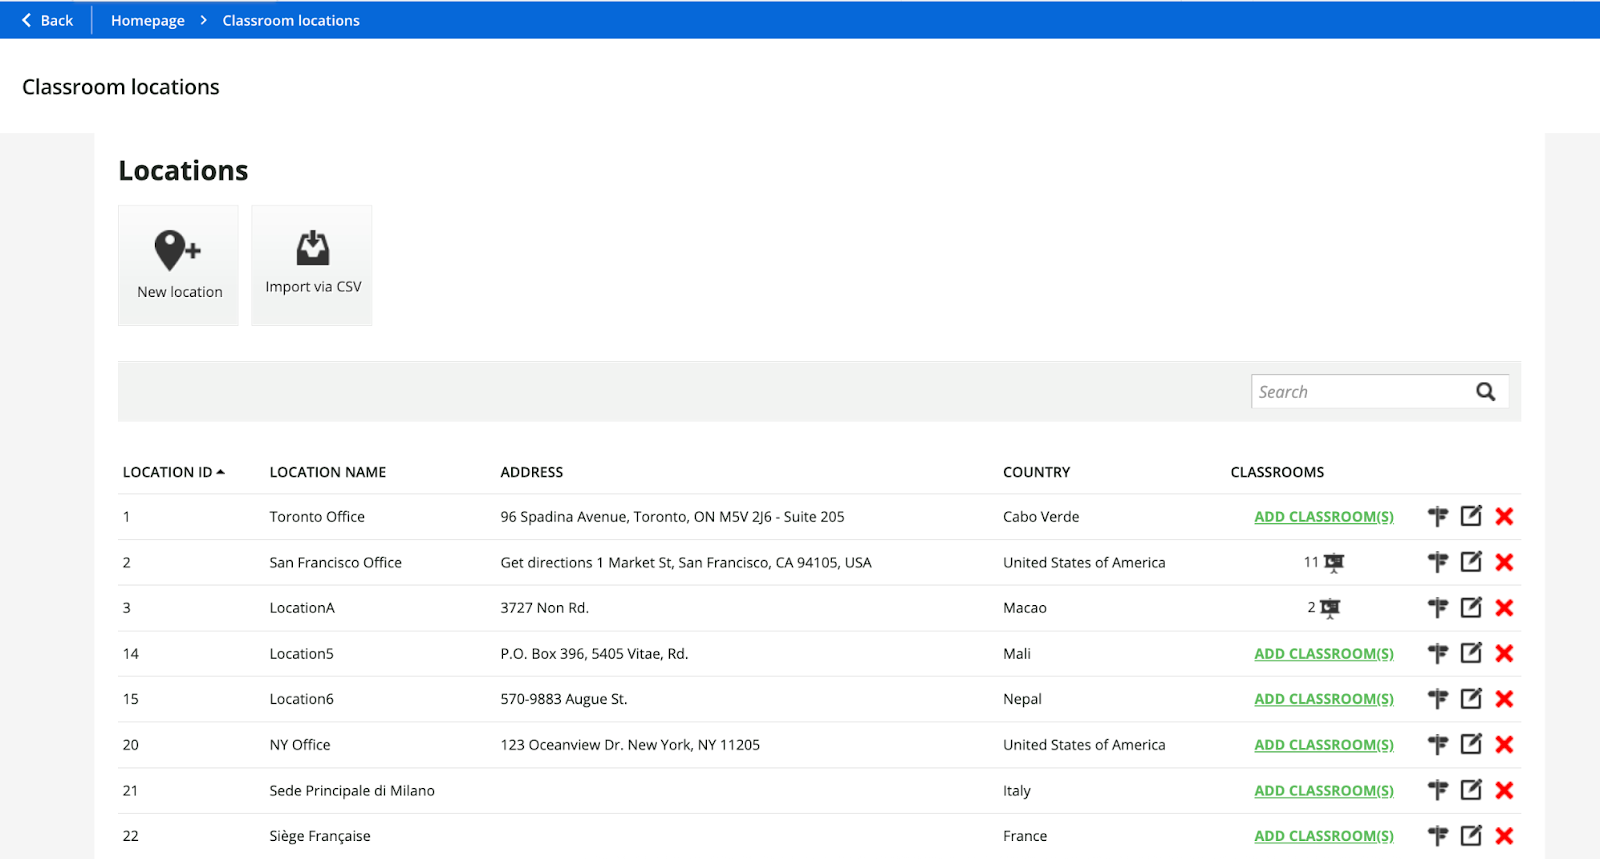Viewport: 1600px width, 859px height.
Task: Click the search magnifier icon
Action: pos(1486,392)
